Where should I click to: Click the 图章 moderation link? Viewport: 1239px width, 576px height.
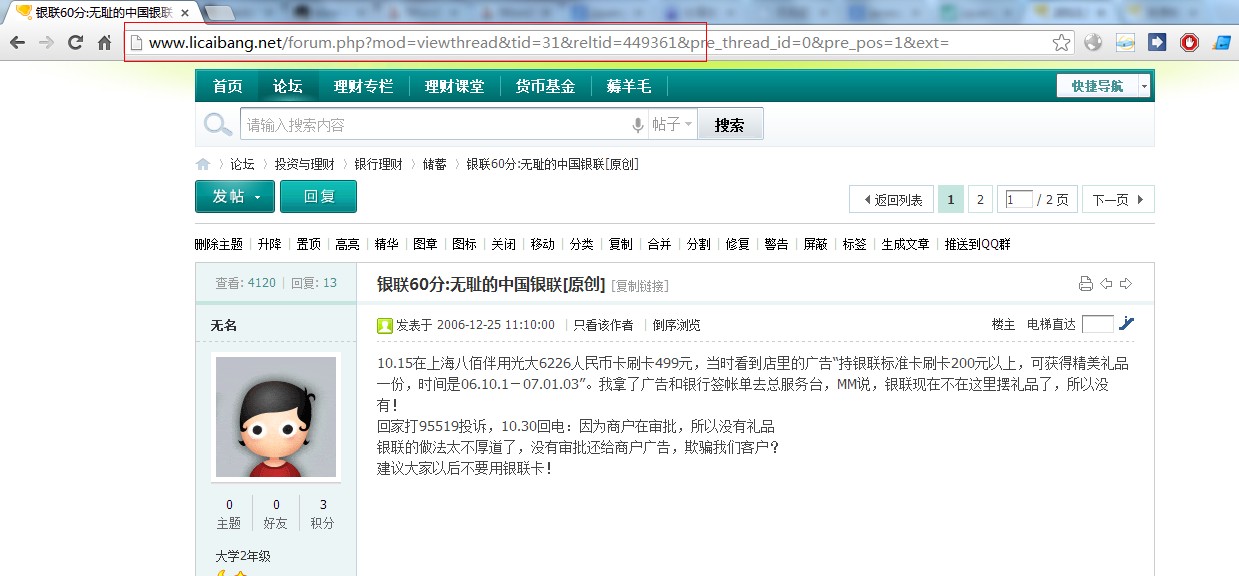tap(425, 244)
